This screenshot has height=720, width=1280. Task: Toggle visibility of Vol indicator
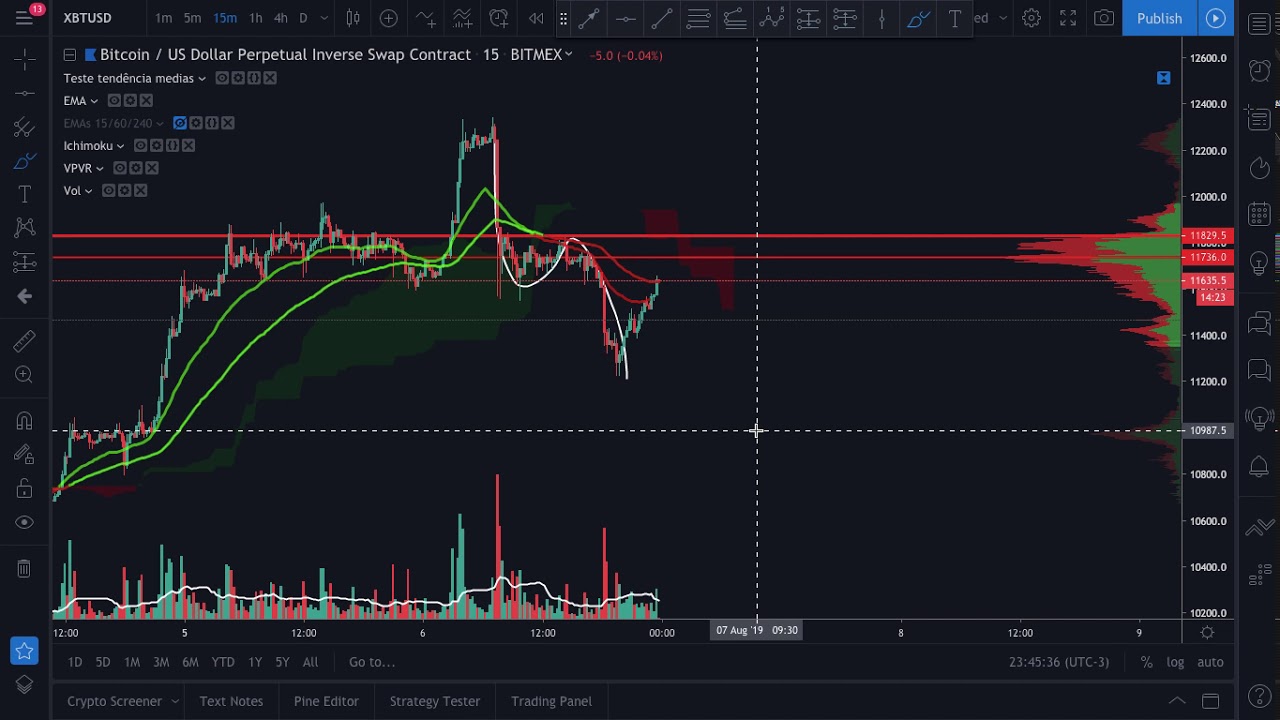click(108, 190)
